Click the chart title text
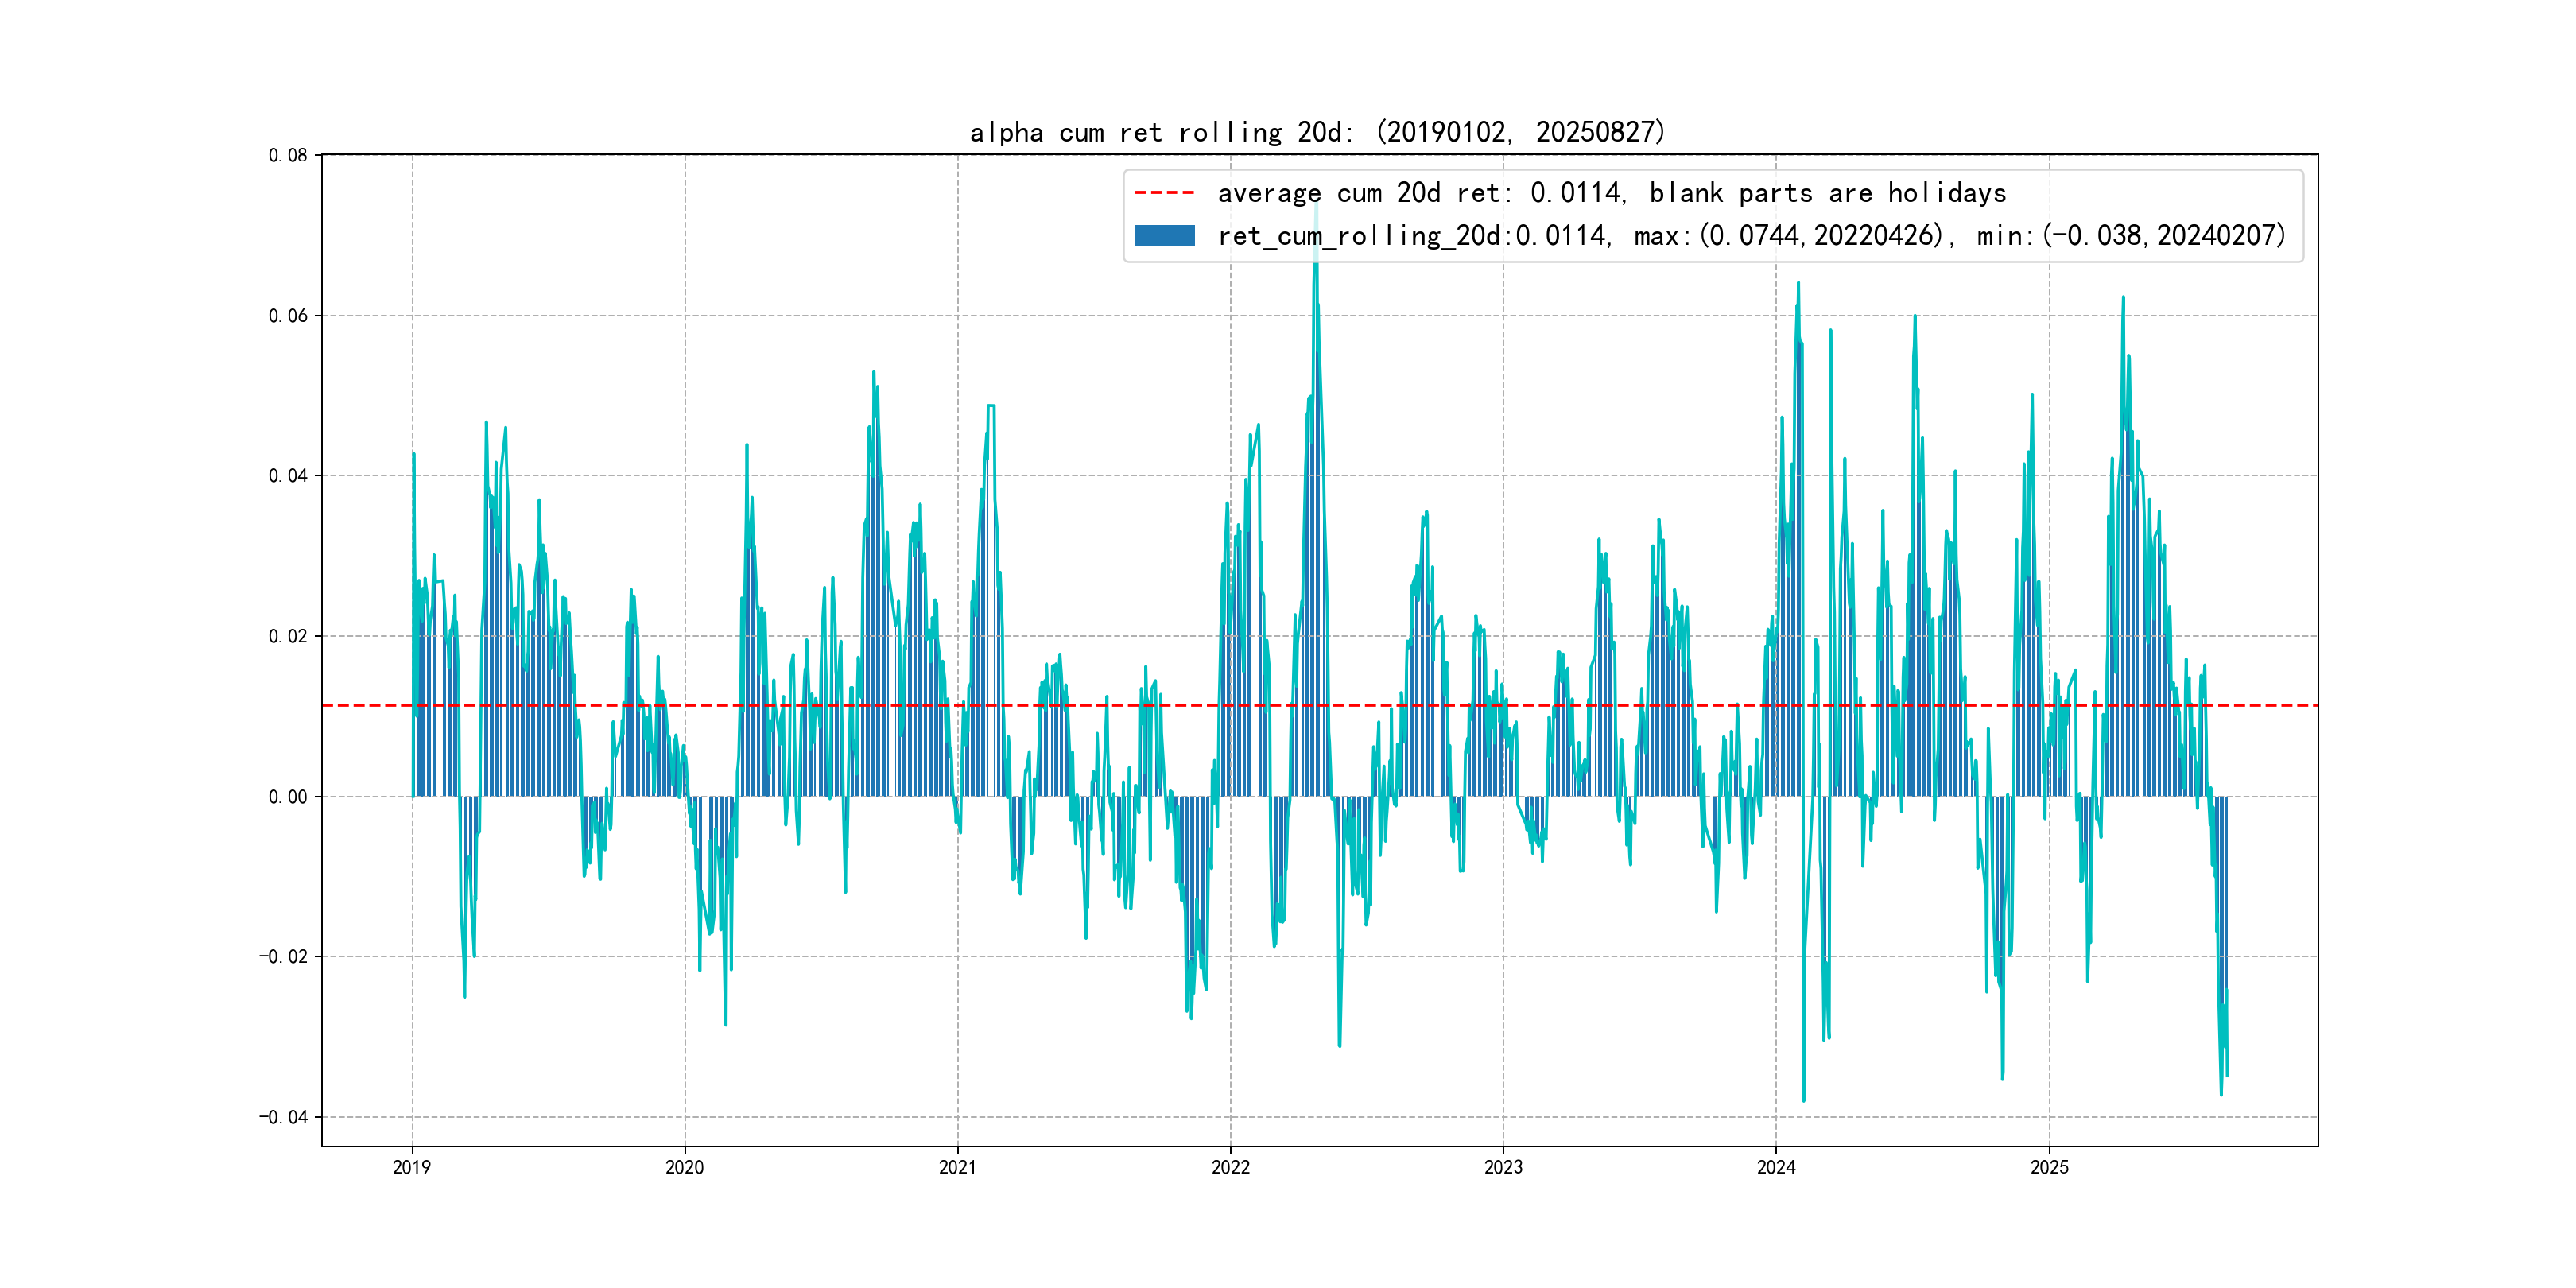The height and width of the screenshot is (1288, 2576). coord(1317,132)
